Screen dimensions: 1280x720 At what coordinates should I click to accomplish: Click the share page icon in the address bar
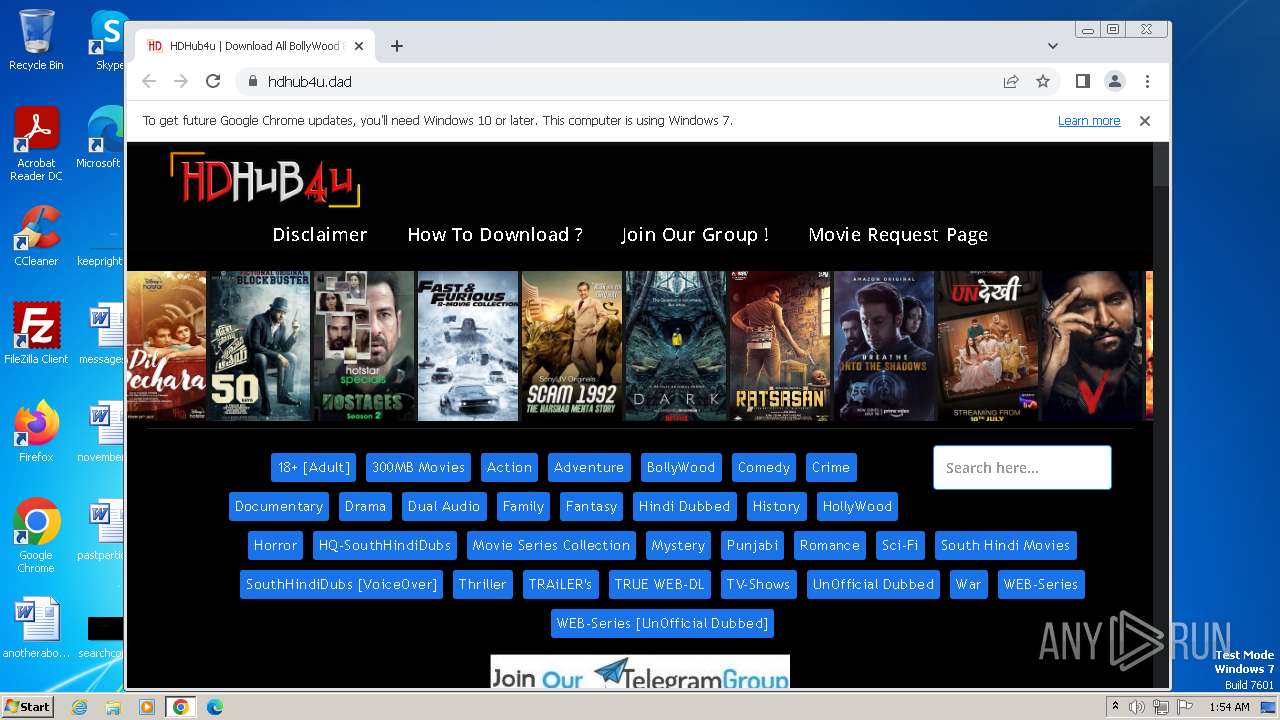(1011, 82)
